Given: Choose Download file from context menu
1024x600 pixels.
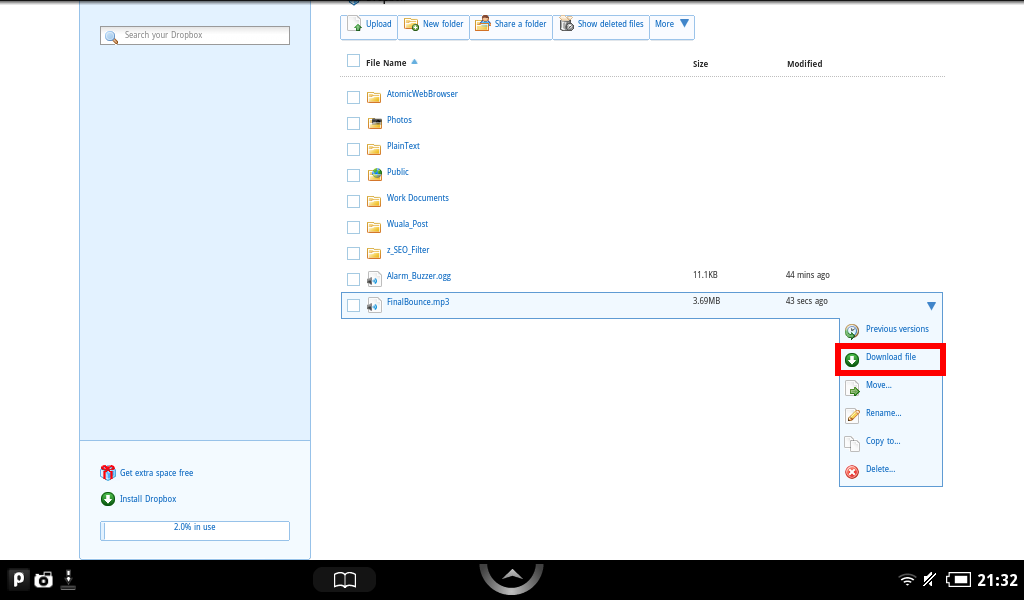Looking at the screenshot, I should click(x=890, y=358).
